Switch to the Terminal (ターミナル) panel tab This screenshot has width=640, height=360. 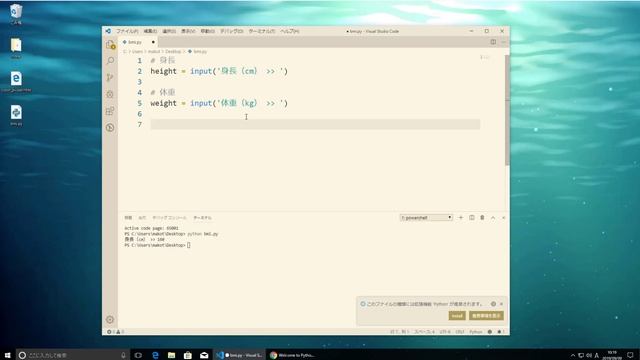click(202, 218)
